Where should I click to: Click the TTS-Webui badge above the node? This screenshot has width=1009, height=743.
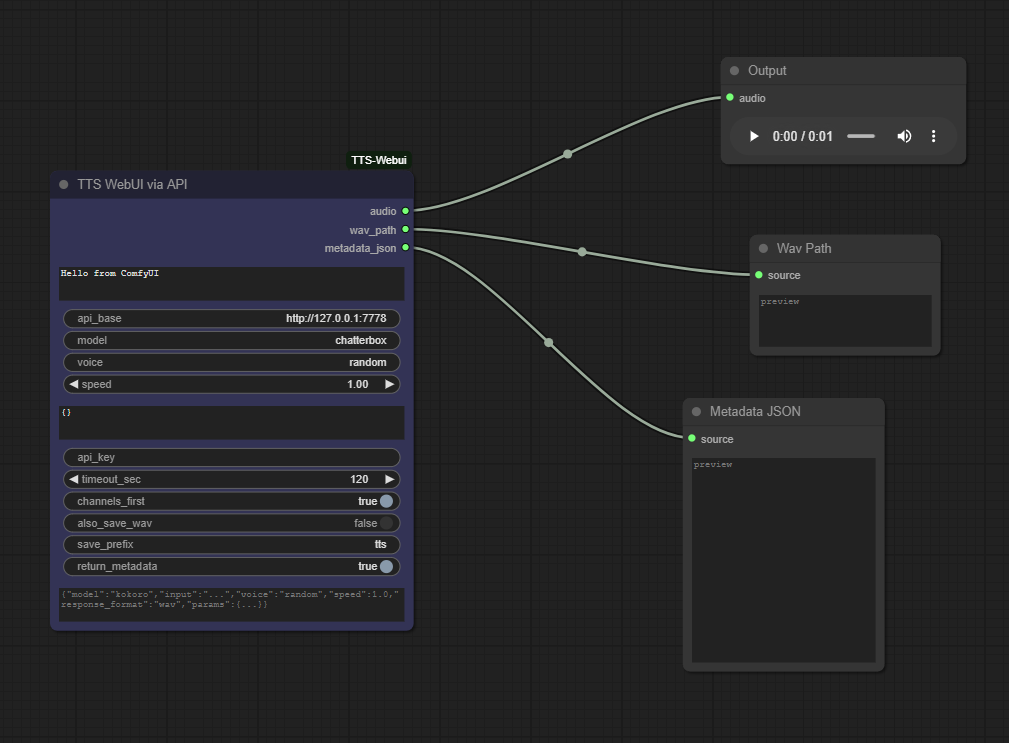click(378, 160)
